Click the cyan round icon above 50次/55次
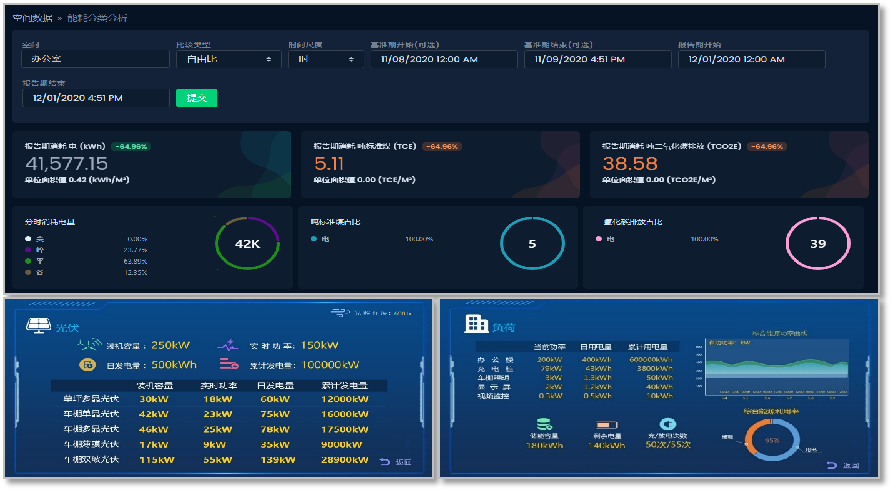Screen dimensions: 892x491 [x=667, y=424]
